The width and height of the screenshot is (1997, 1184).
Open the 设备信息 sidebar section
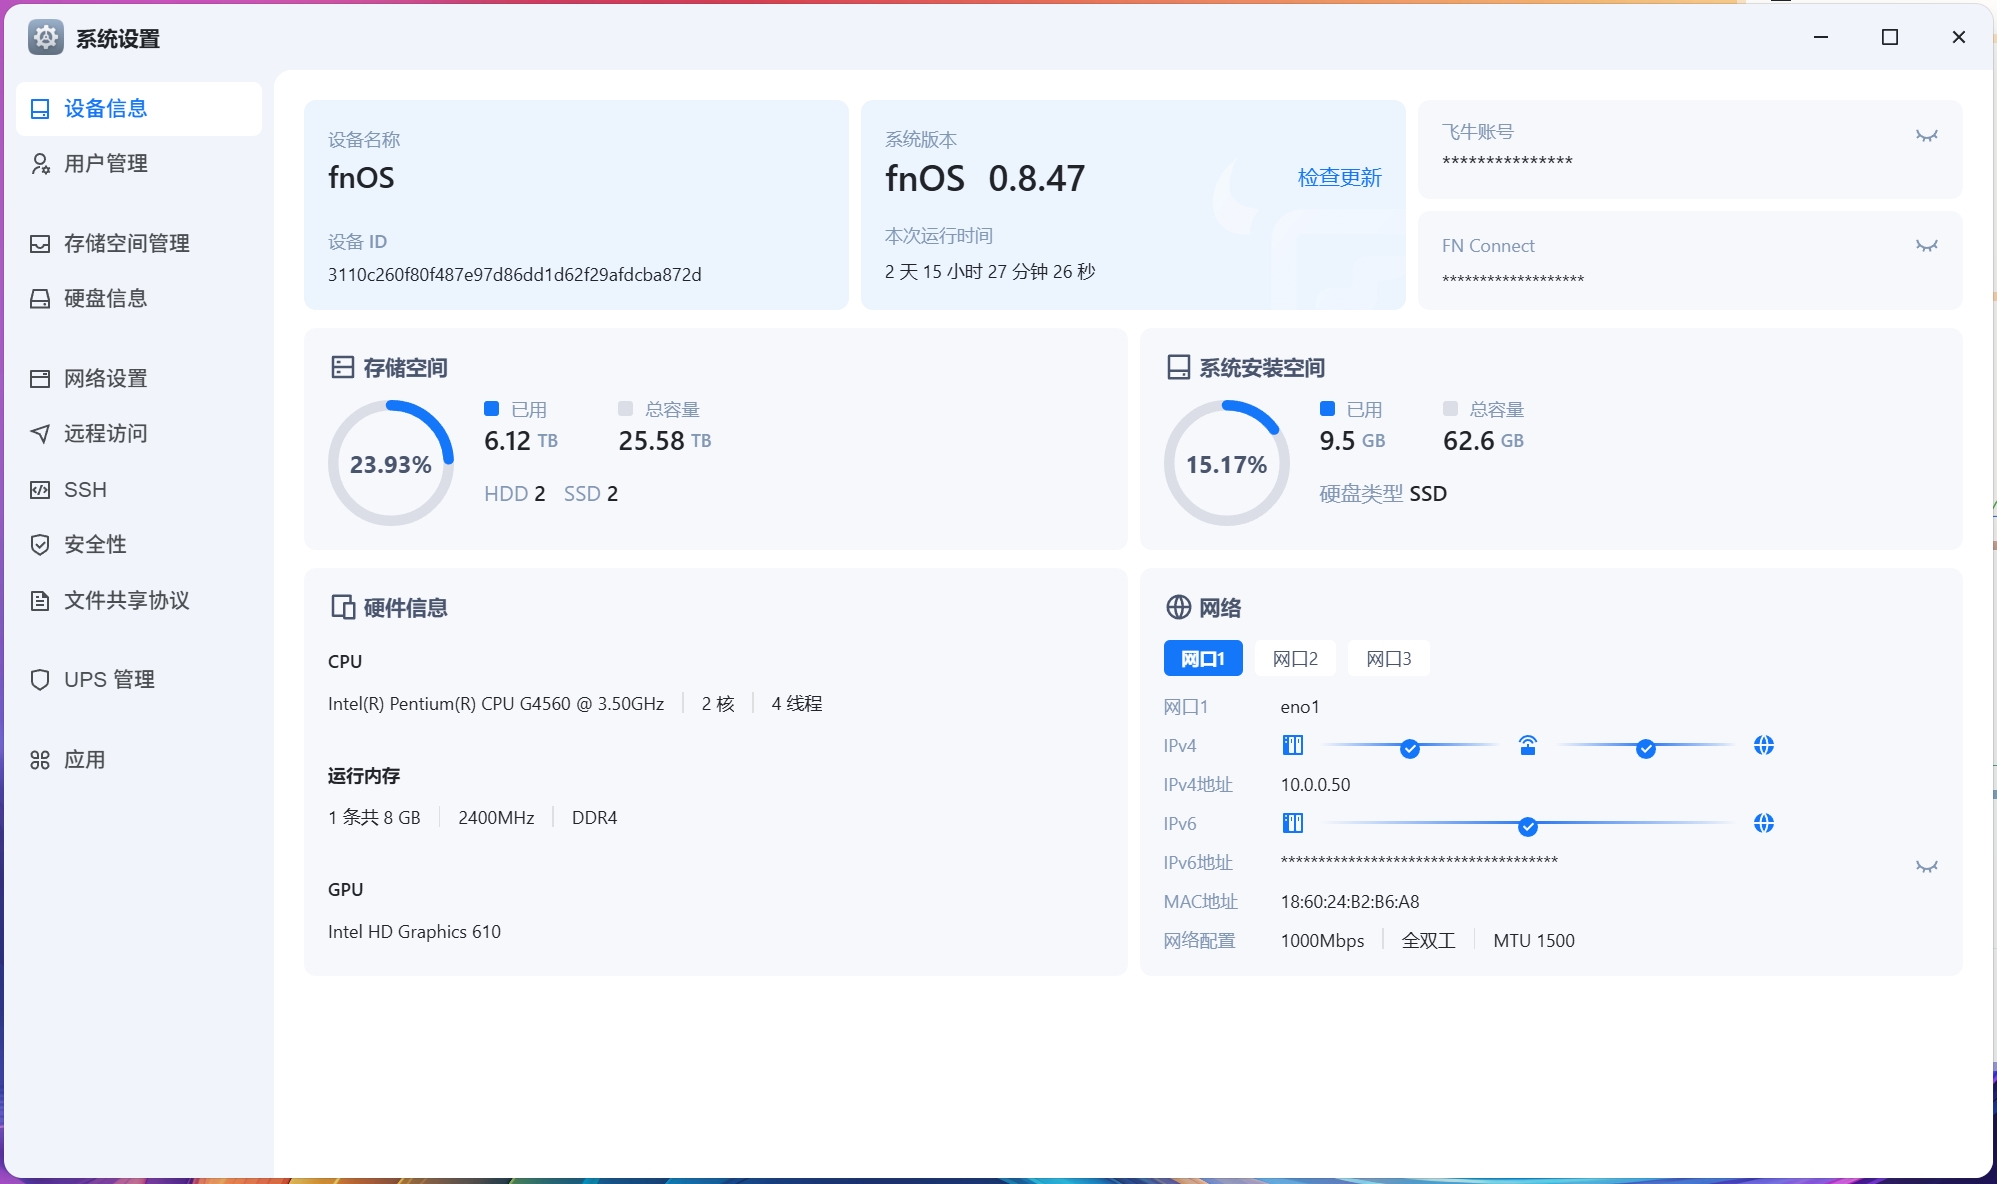coord(139,109)
